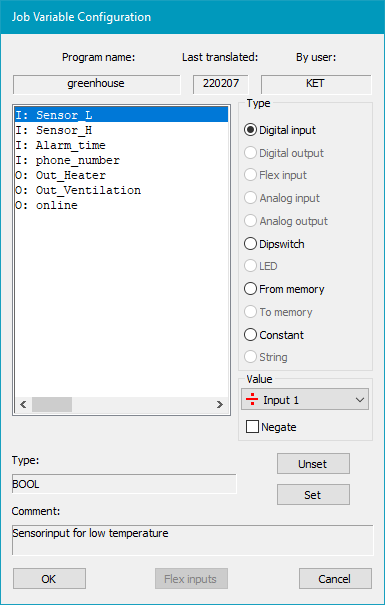Click the list's scroll right arrow

coord(220,404)
